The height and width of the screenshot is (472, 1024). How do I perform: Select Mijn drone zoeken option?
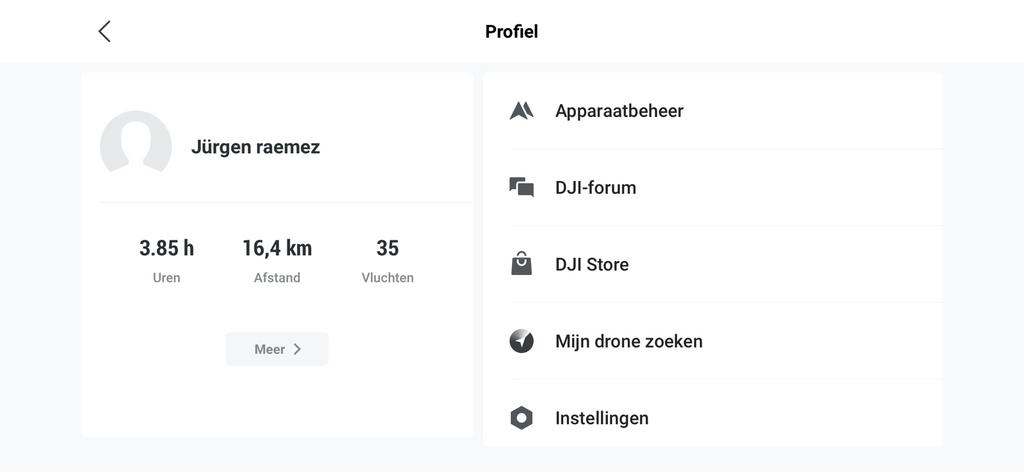629,341
